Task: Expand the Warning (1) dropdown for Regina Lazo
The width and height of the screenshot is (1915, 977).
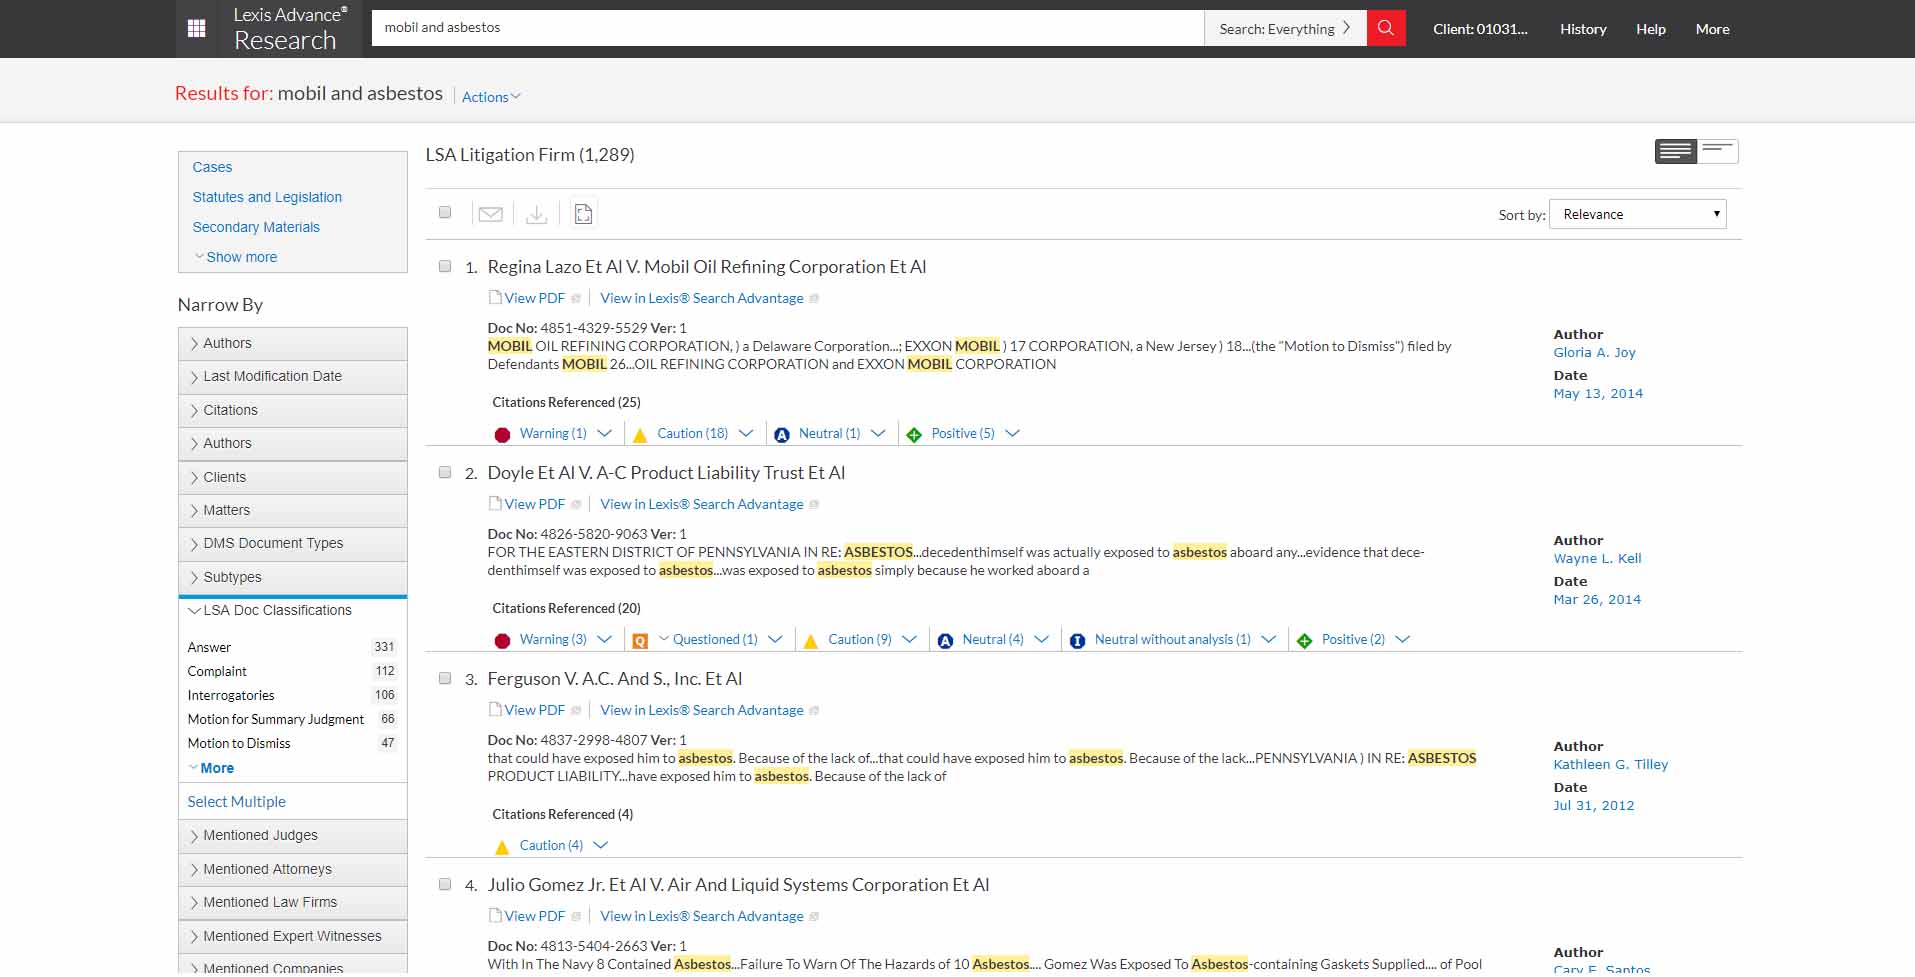Action: coord(604,434)
